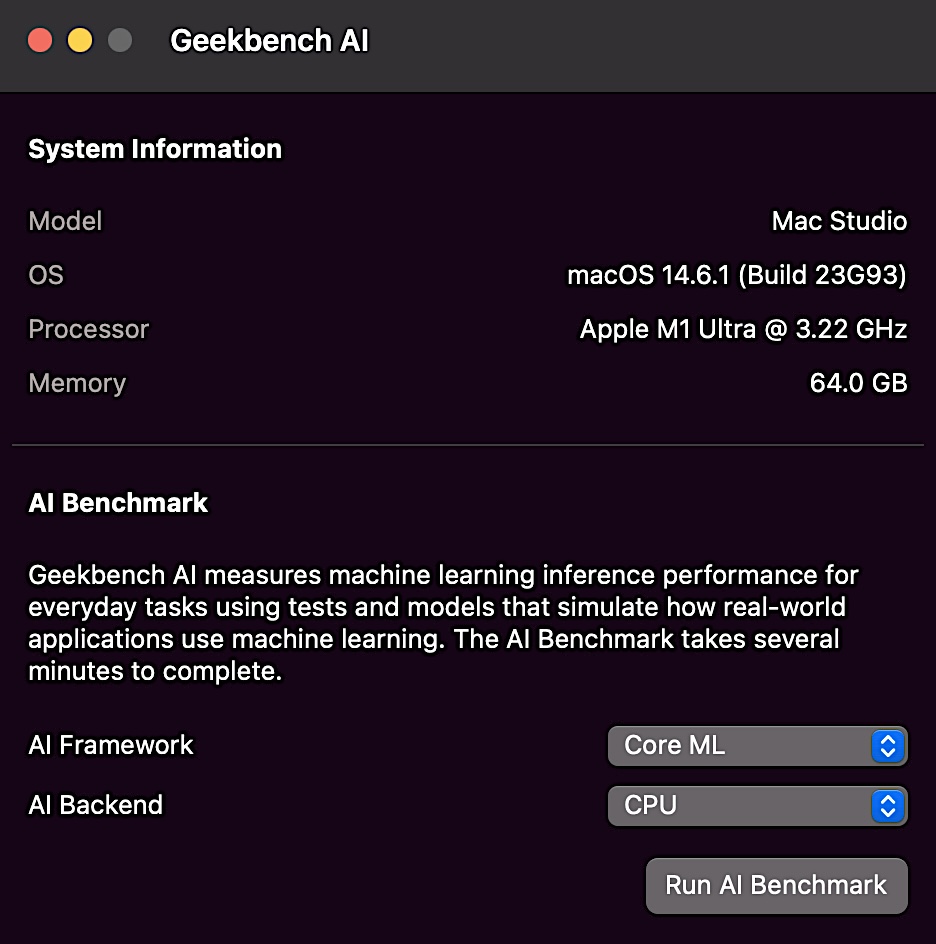Click the Memory row label
Viewport: 936px width, 944px height.
pos(77,384)
